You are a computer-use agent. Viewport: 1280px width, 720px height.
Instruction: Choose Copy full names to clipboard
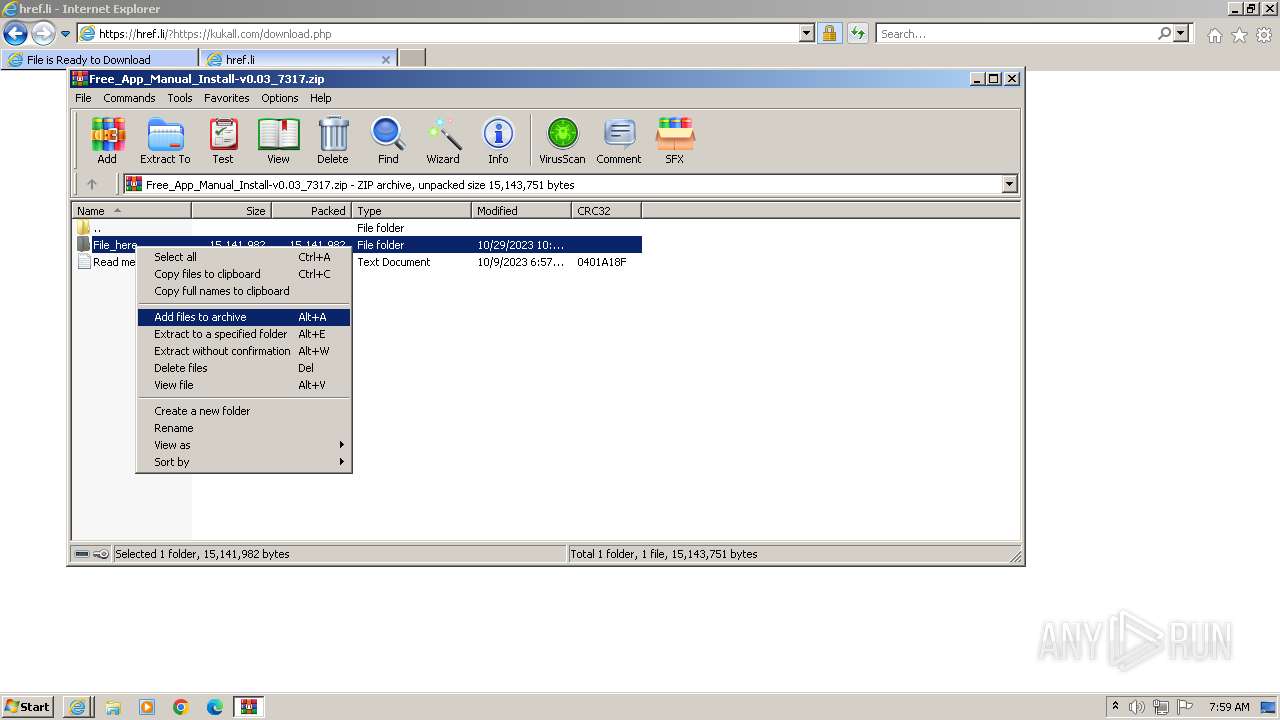244,291
